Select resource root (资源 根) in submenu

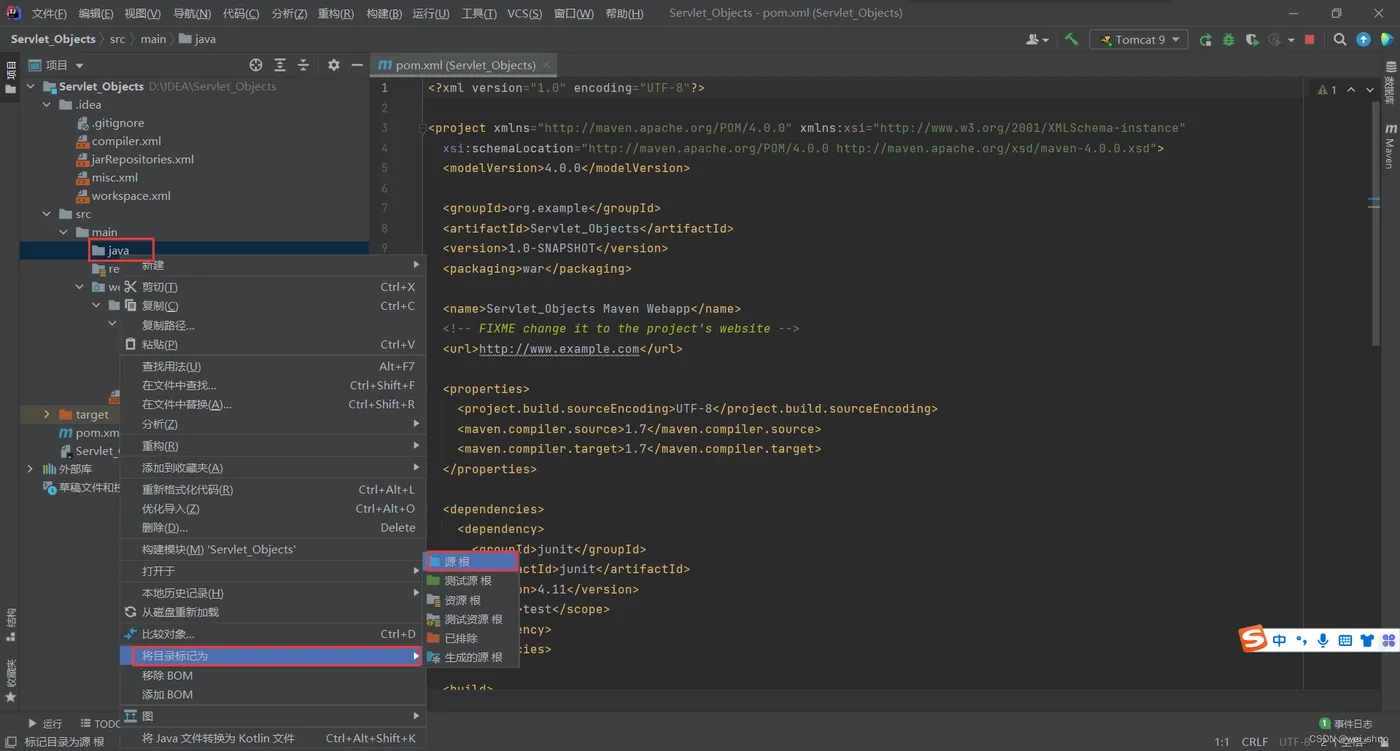[471, 600]
